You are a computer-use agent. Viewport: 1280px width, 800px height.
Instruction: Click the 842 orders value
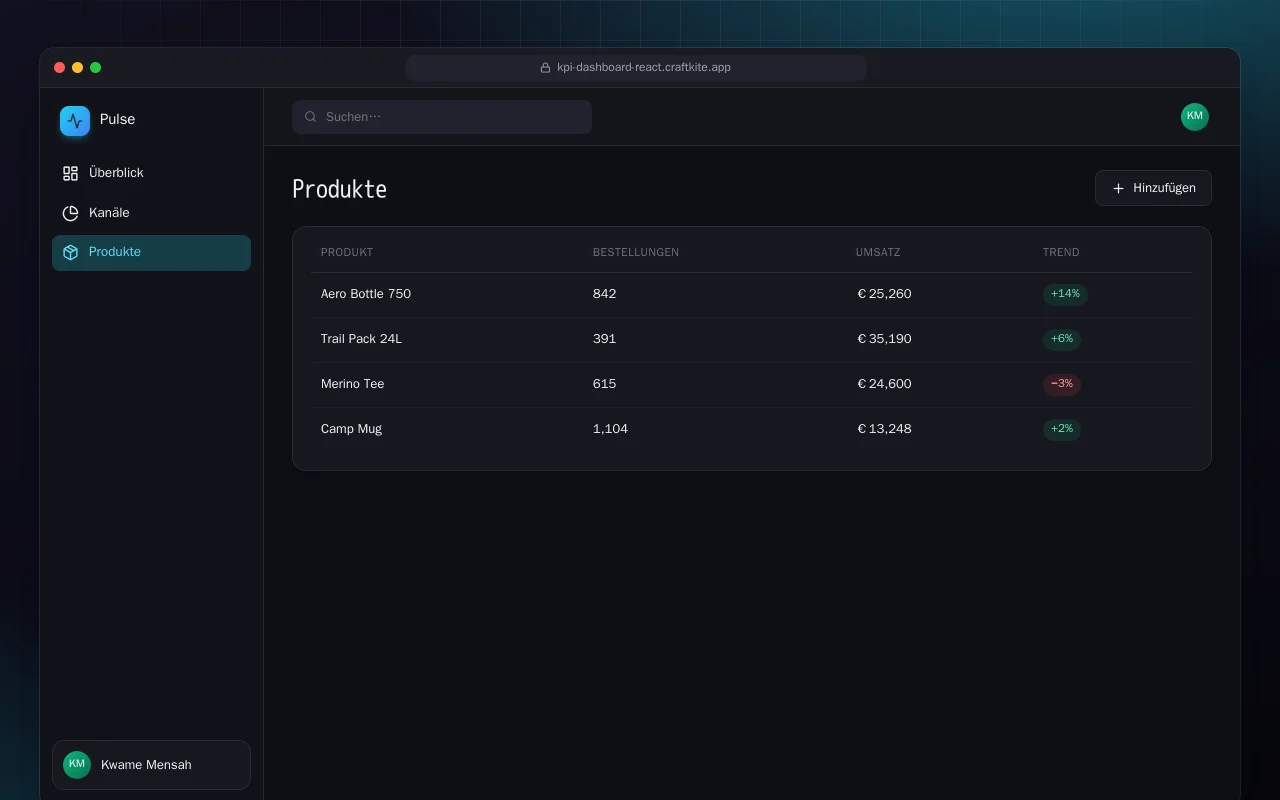(604, 294)
